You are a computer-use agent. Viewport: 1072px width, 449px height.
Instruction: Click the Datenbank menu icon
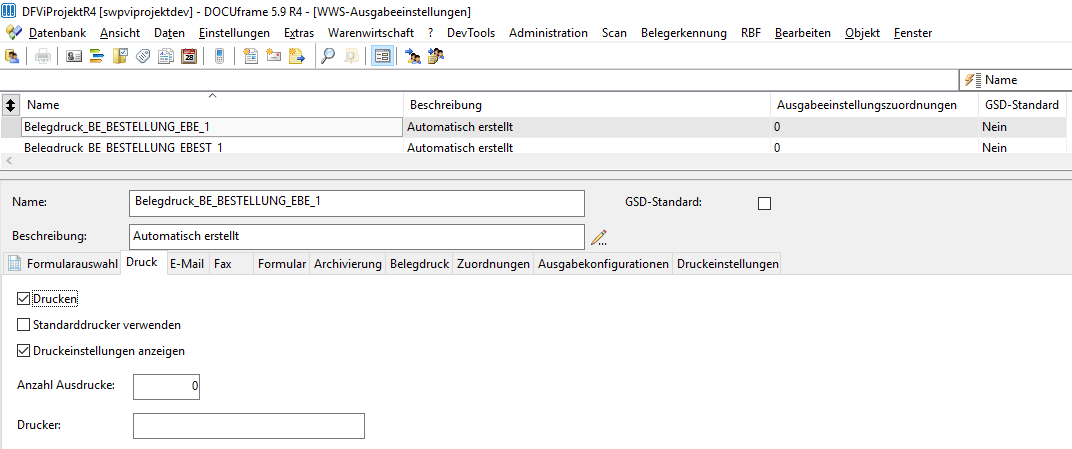[x=14, y=32]
